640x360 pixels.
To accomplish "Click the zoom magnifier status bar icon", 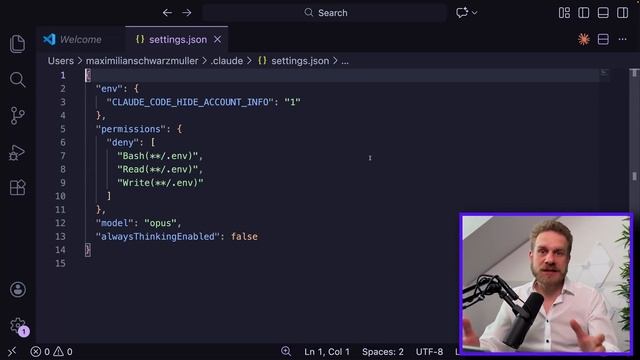I will pos(286,351).
